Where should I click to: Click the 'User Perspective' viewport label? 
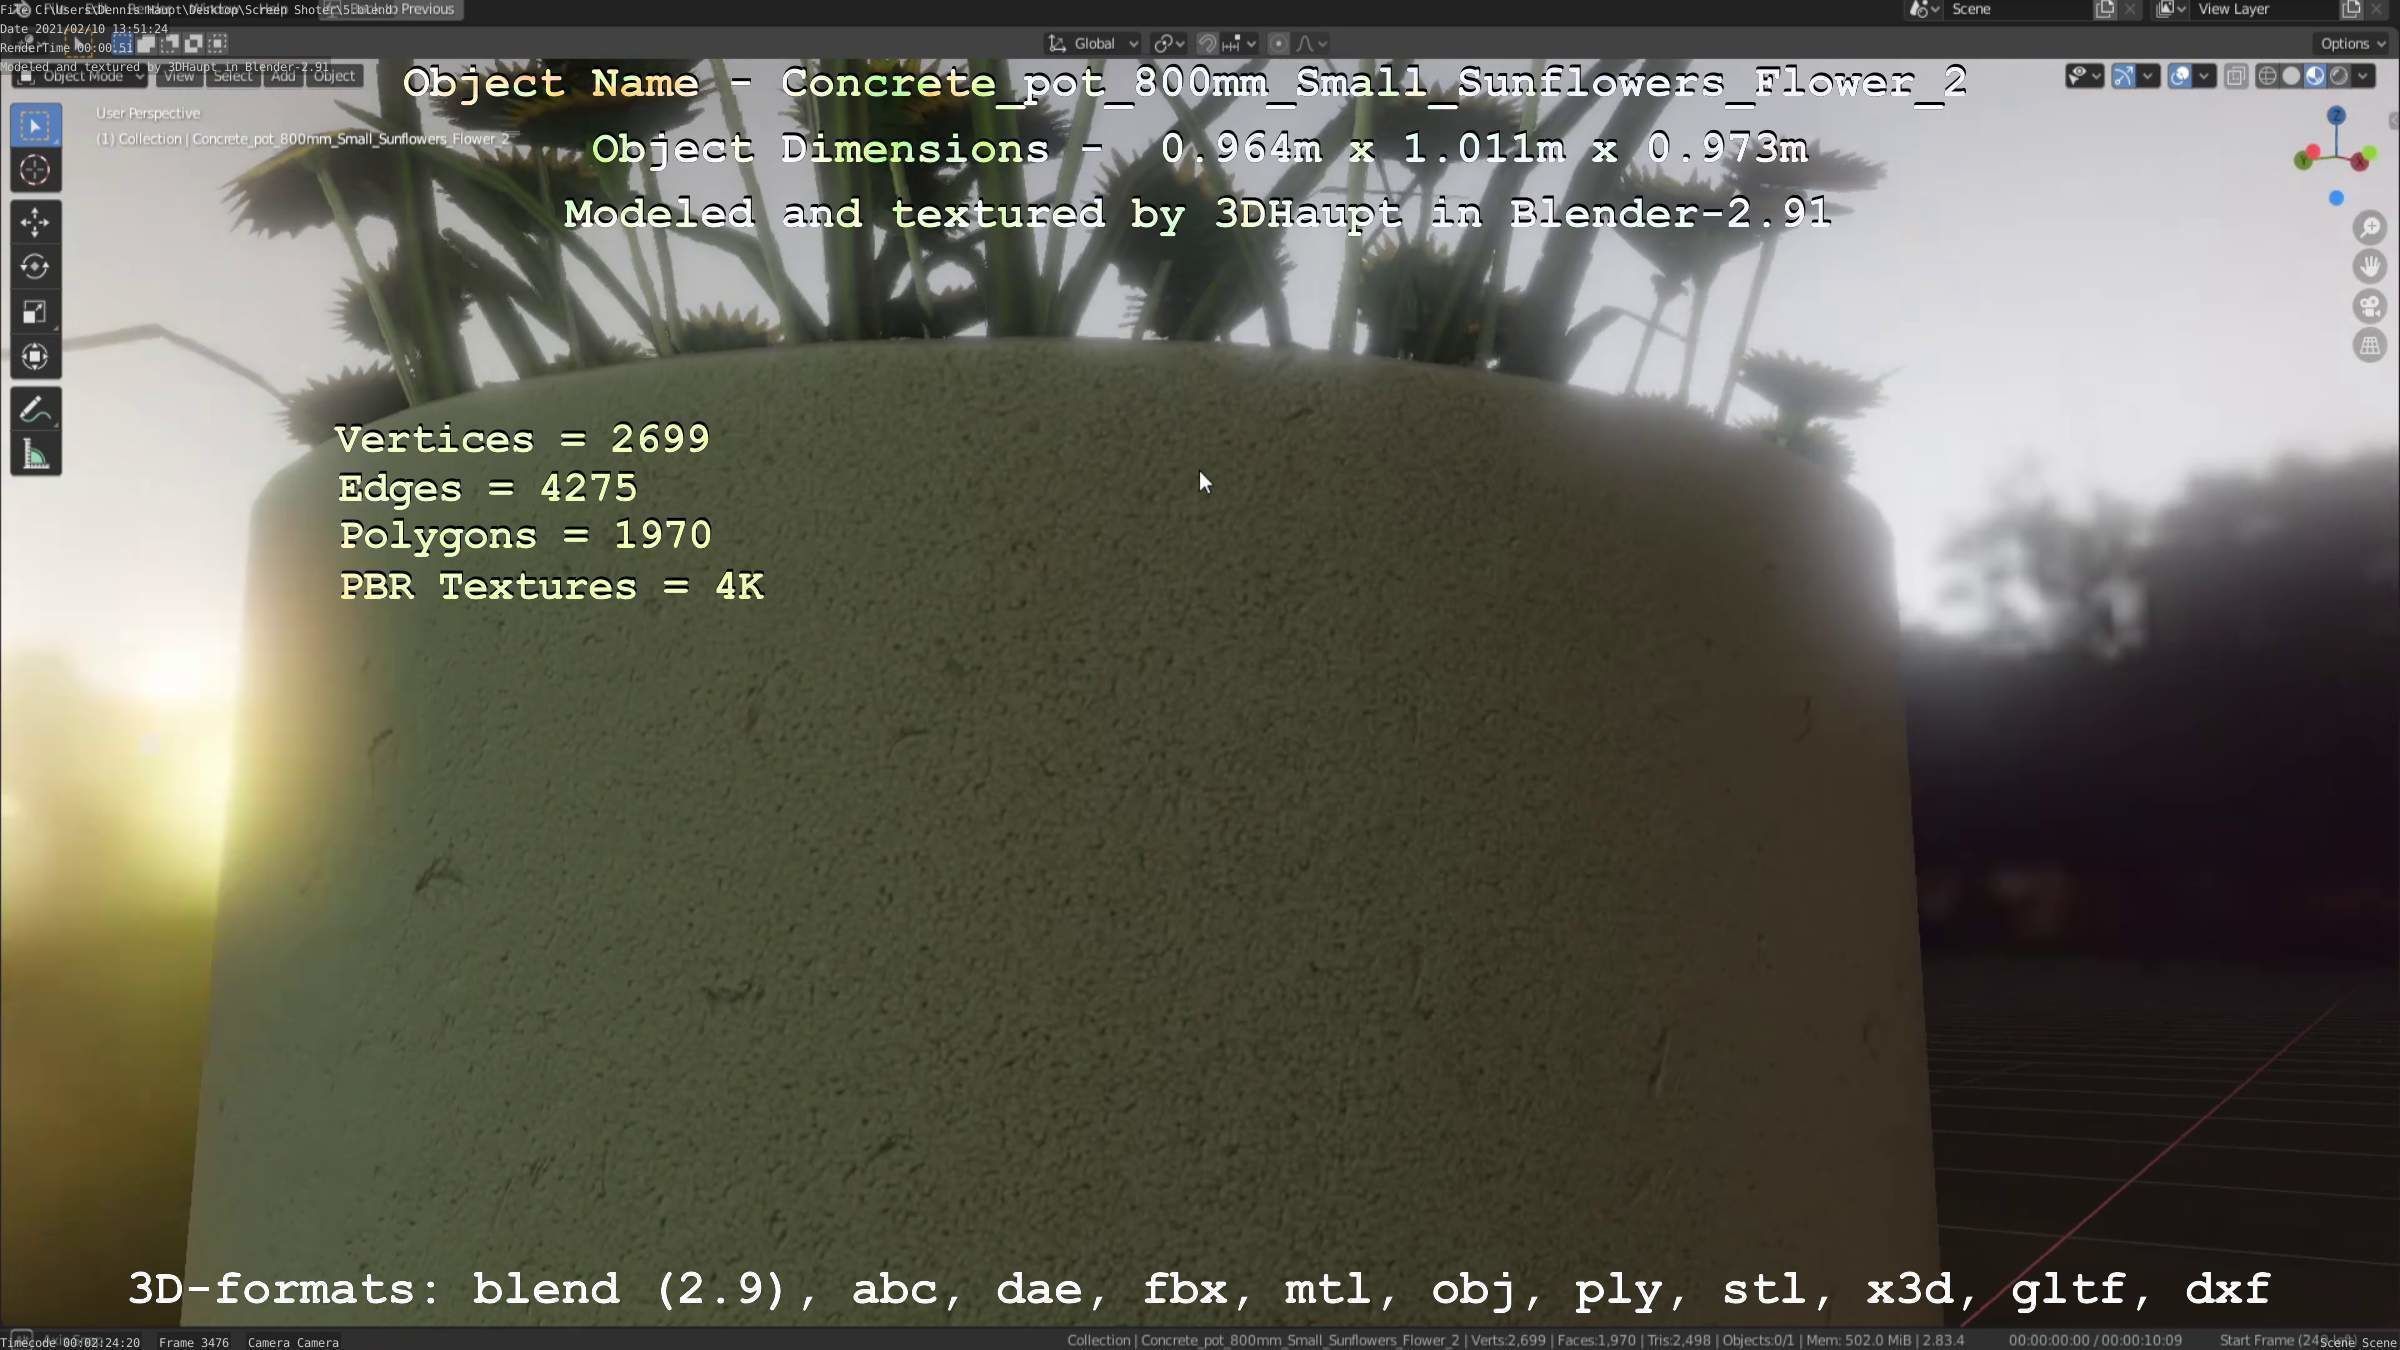[x=148, y=113]
